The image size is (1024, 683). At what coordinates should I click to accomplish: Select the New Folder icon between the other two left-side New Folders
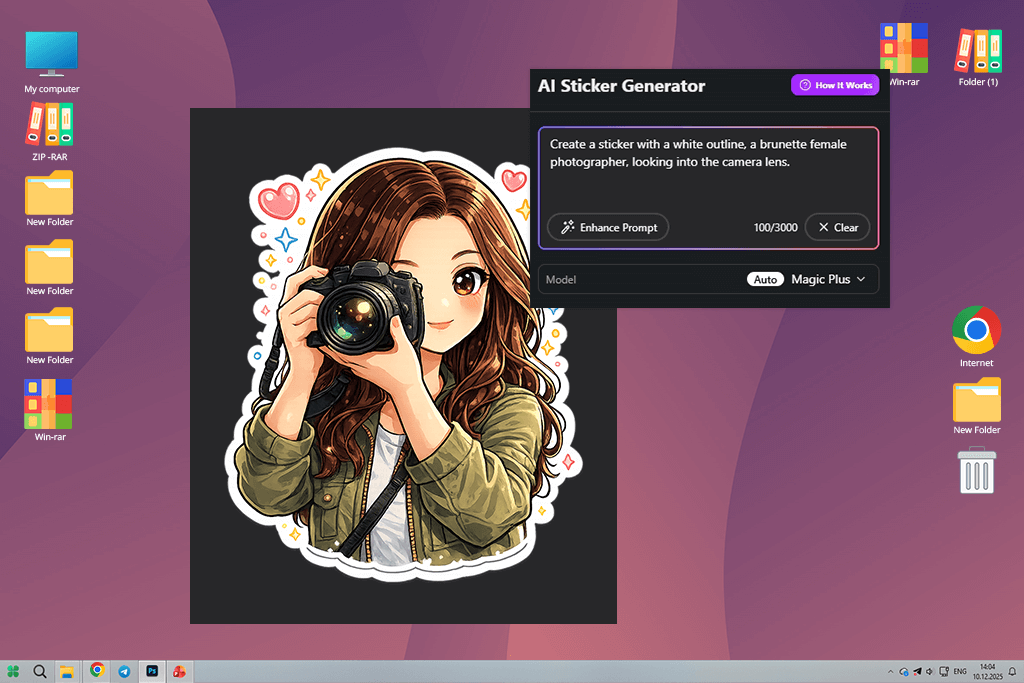coord(49,268)
